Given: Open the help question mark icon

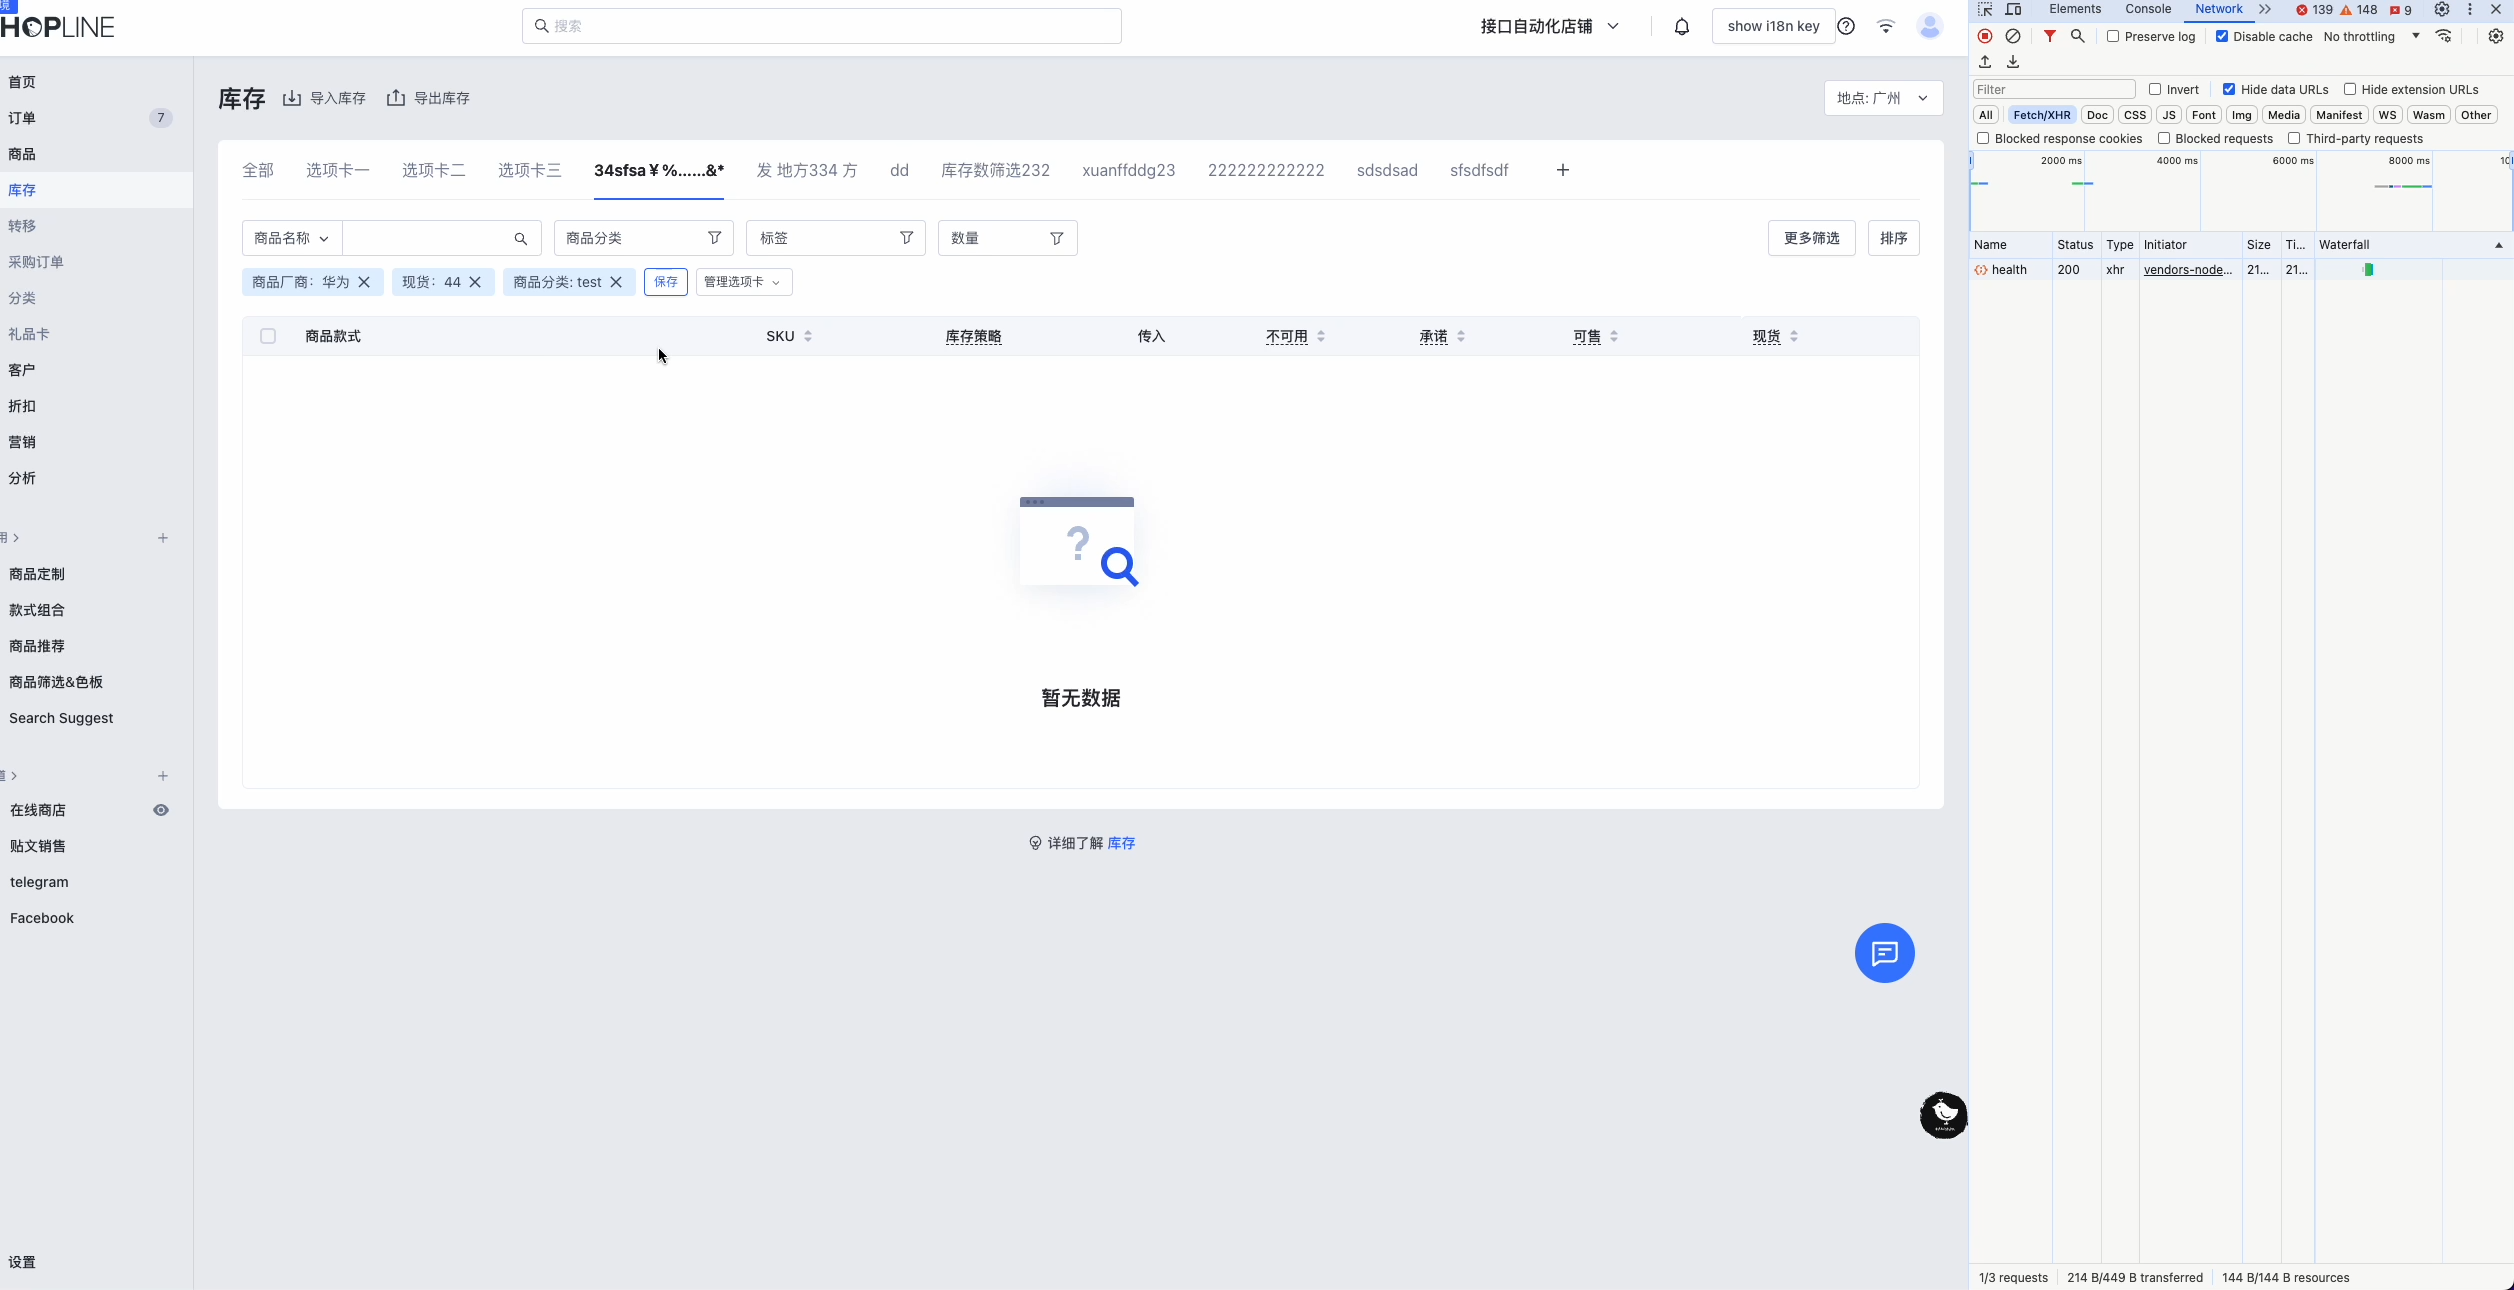Looking at the screenshot, I should [1846, 27].
